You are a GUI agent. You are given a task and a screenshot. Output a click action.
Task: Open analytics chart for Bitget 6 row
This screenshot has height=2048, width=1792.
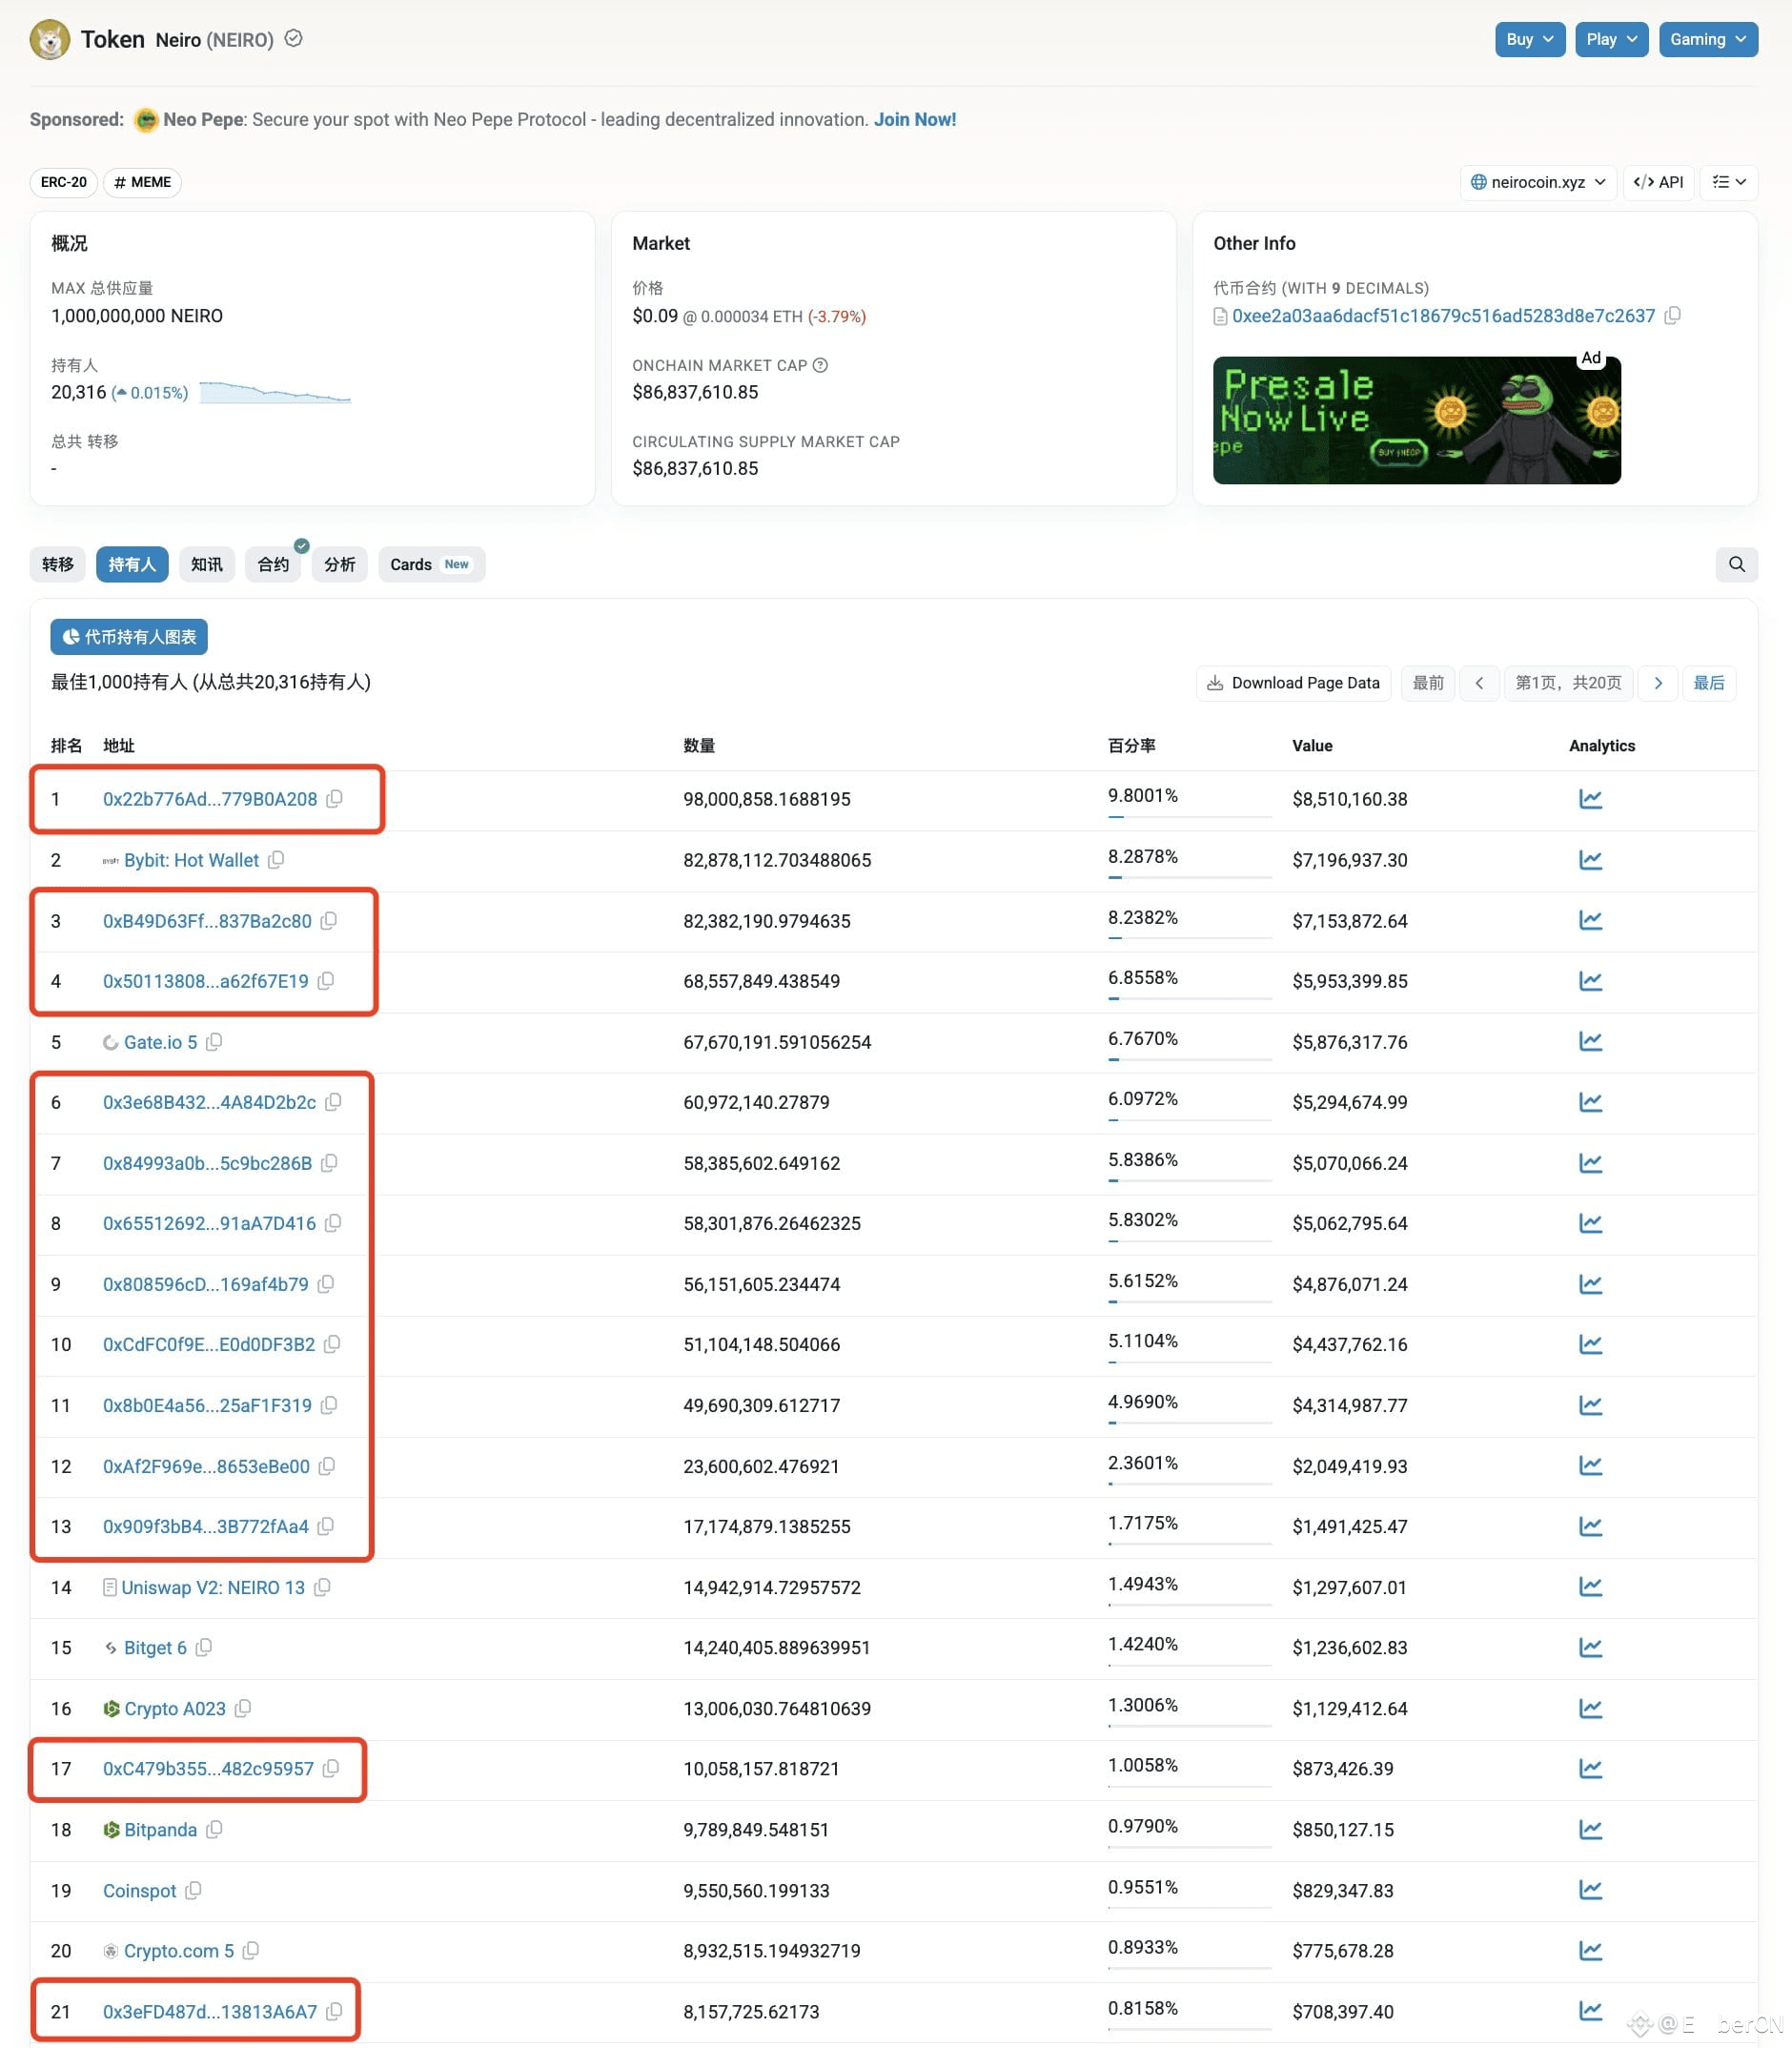pos(1590,1647)
